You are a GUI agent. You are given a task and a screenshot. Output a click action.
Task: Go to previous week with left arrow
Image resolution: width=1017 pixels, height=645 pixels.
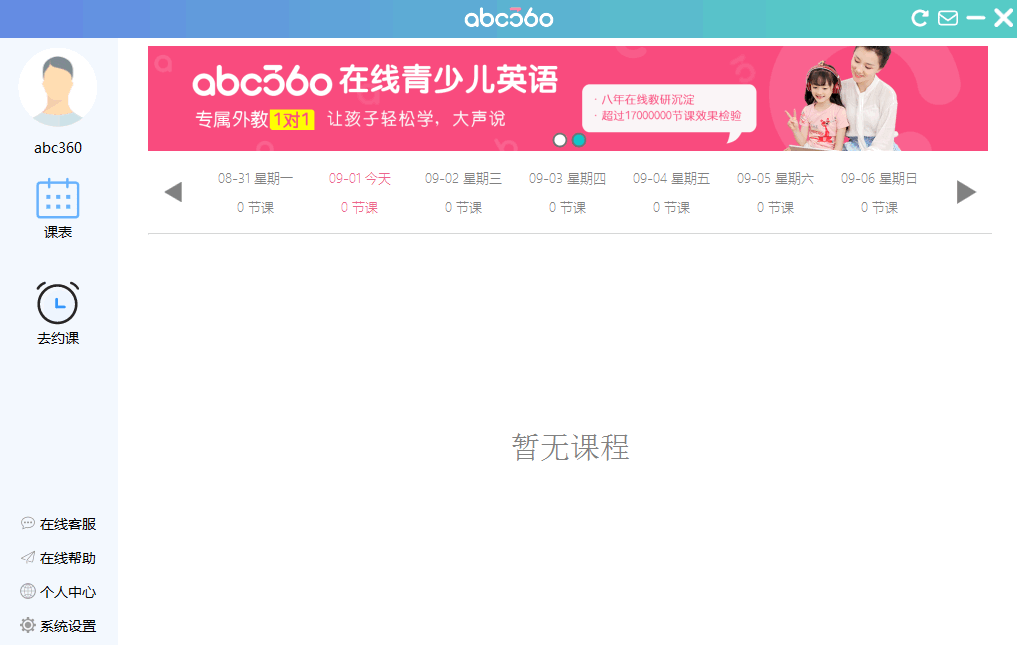pyautogui.click(x=173, y=192)
